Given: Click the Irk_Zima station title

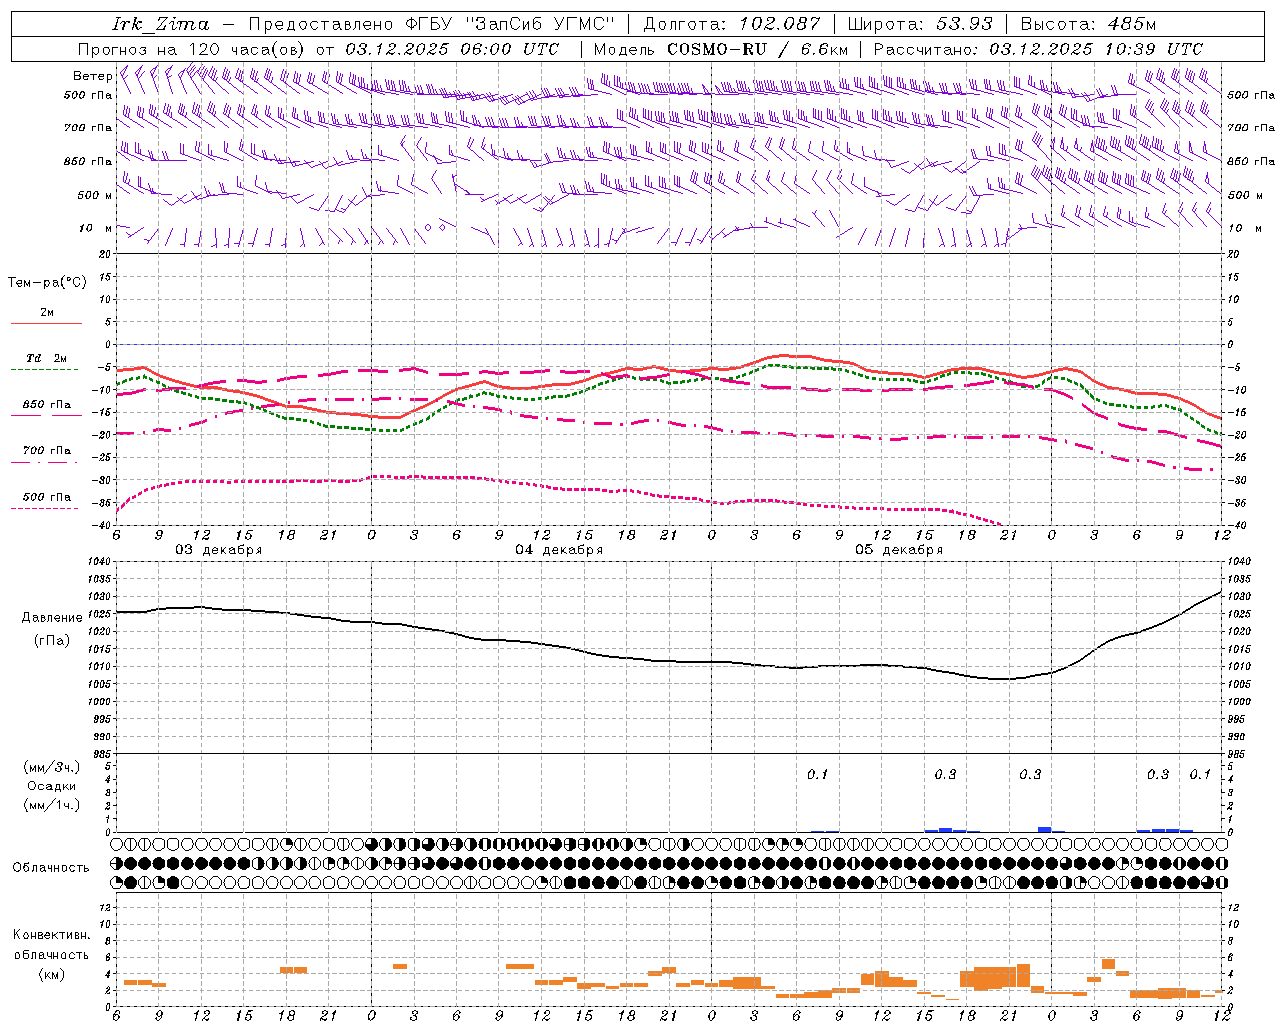Looking at the screenshot, I should point(161,24).
